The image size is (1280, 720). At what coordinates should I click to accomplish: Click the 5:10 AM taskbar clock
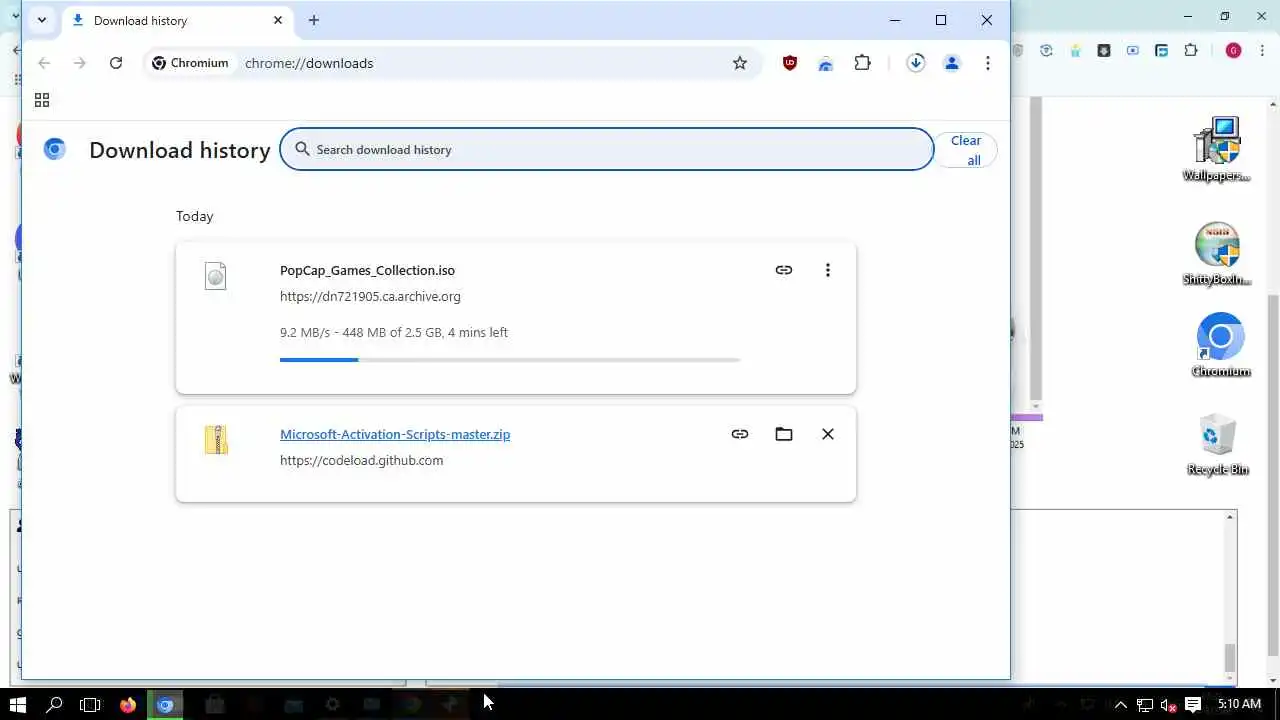click(1239, 704)
